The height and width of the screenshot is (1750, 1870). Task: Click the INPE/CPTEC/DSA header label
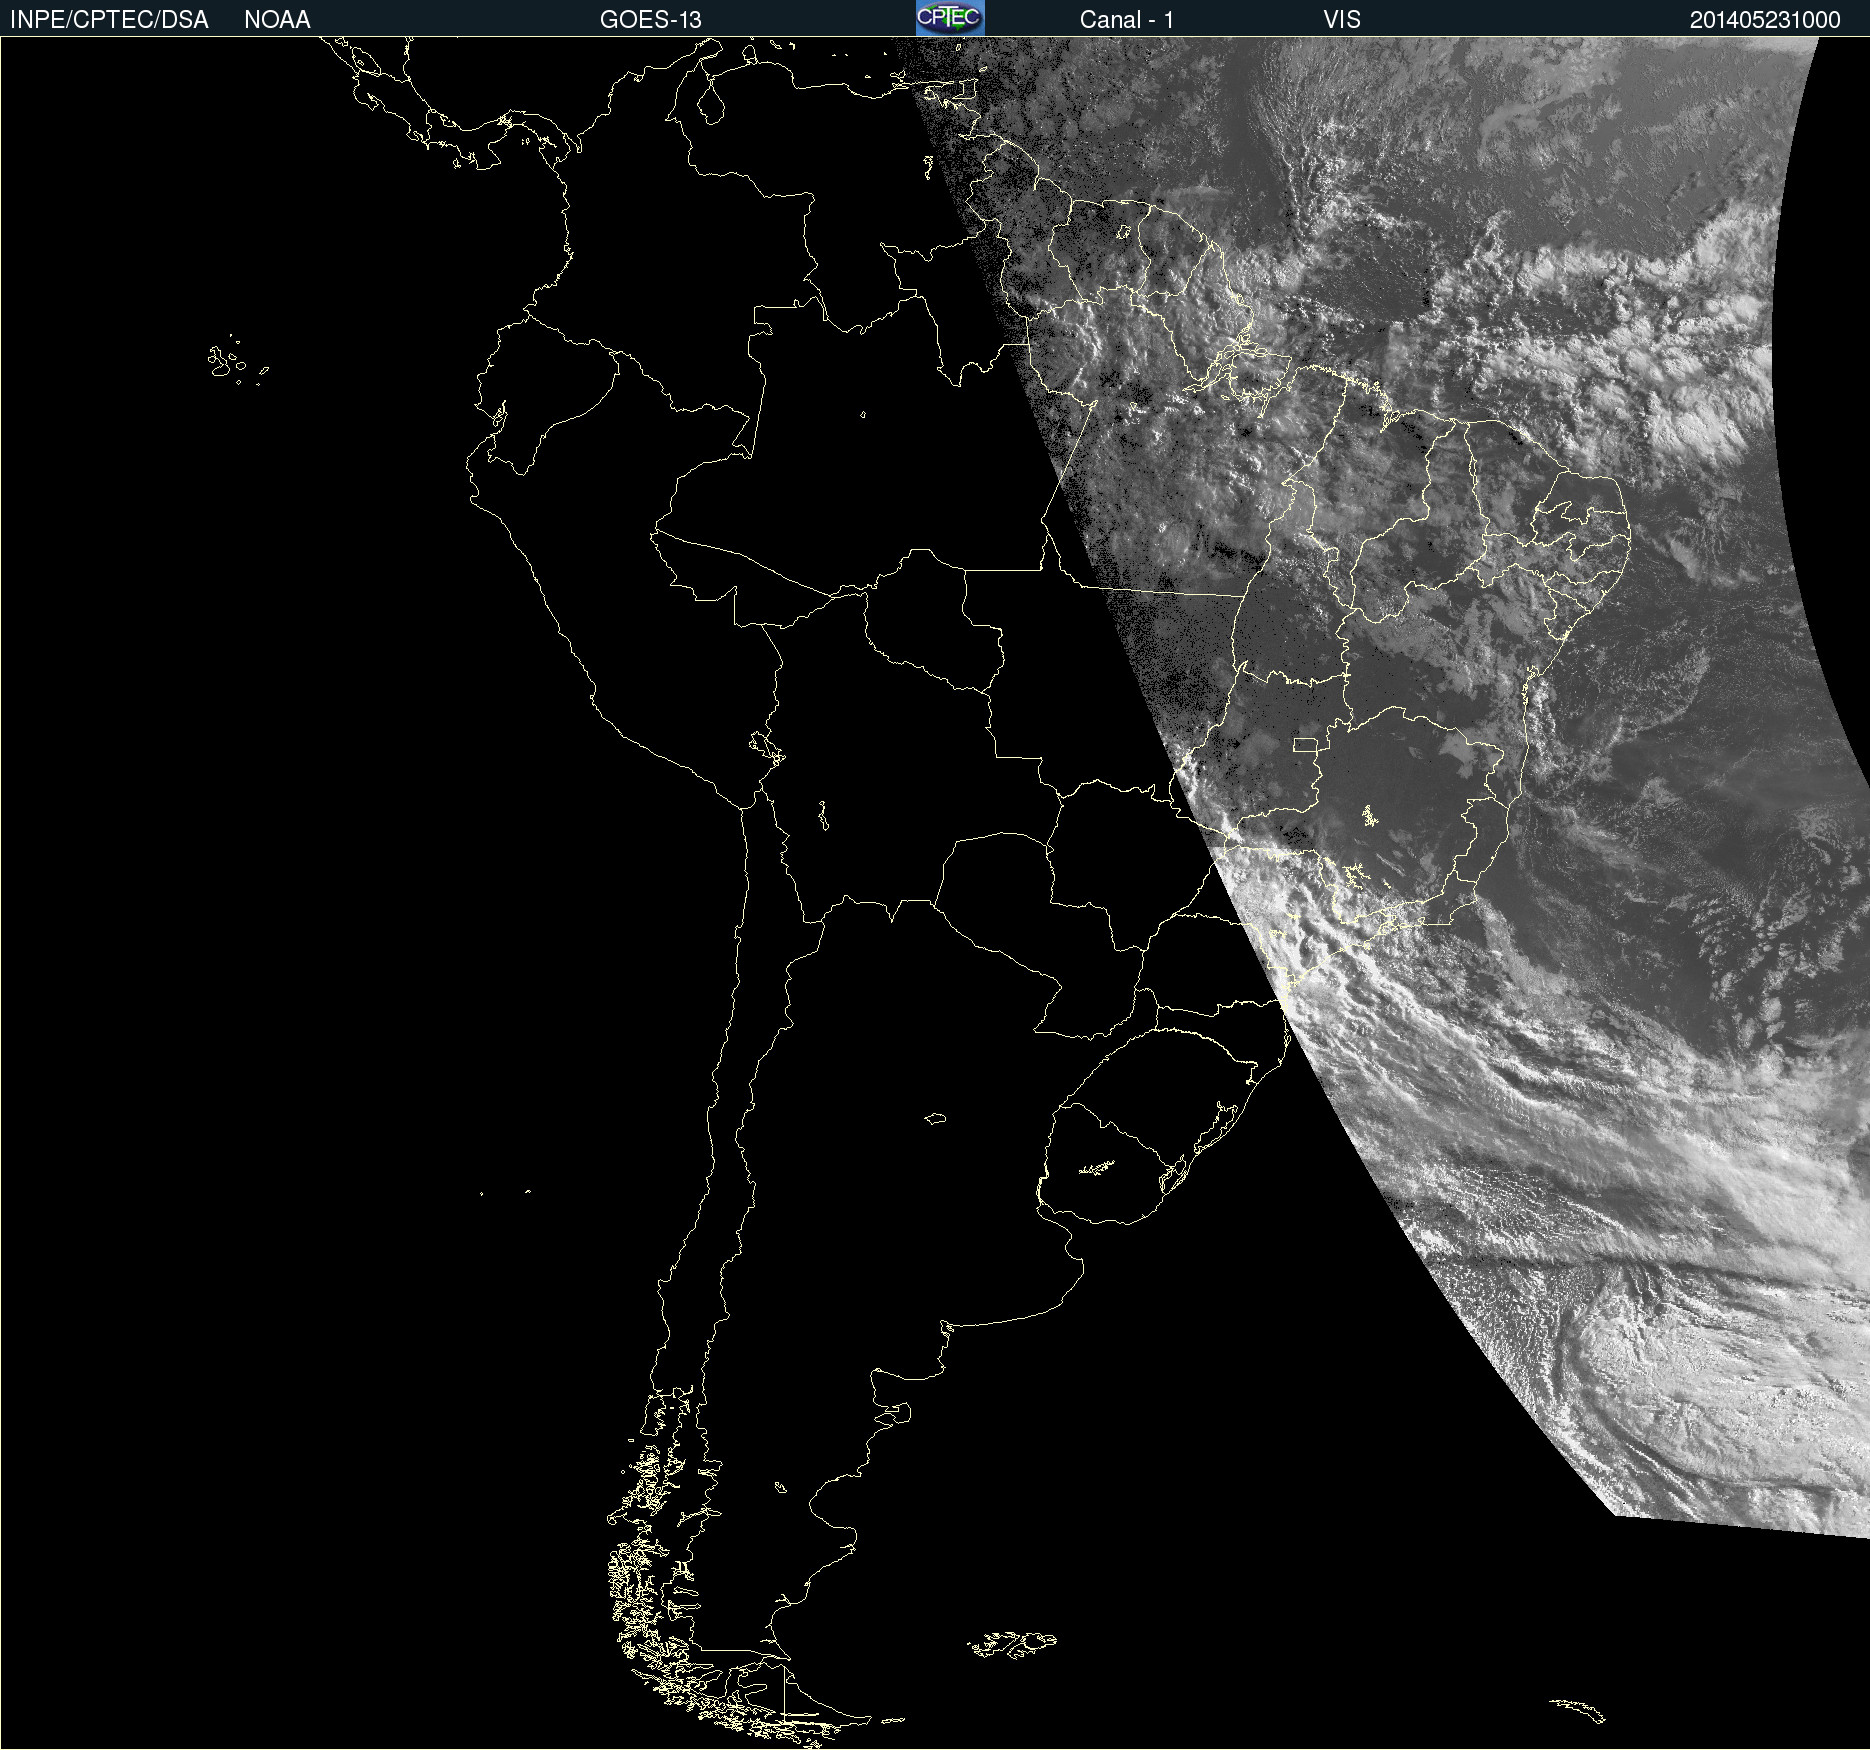click(109, 20)
